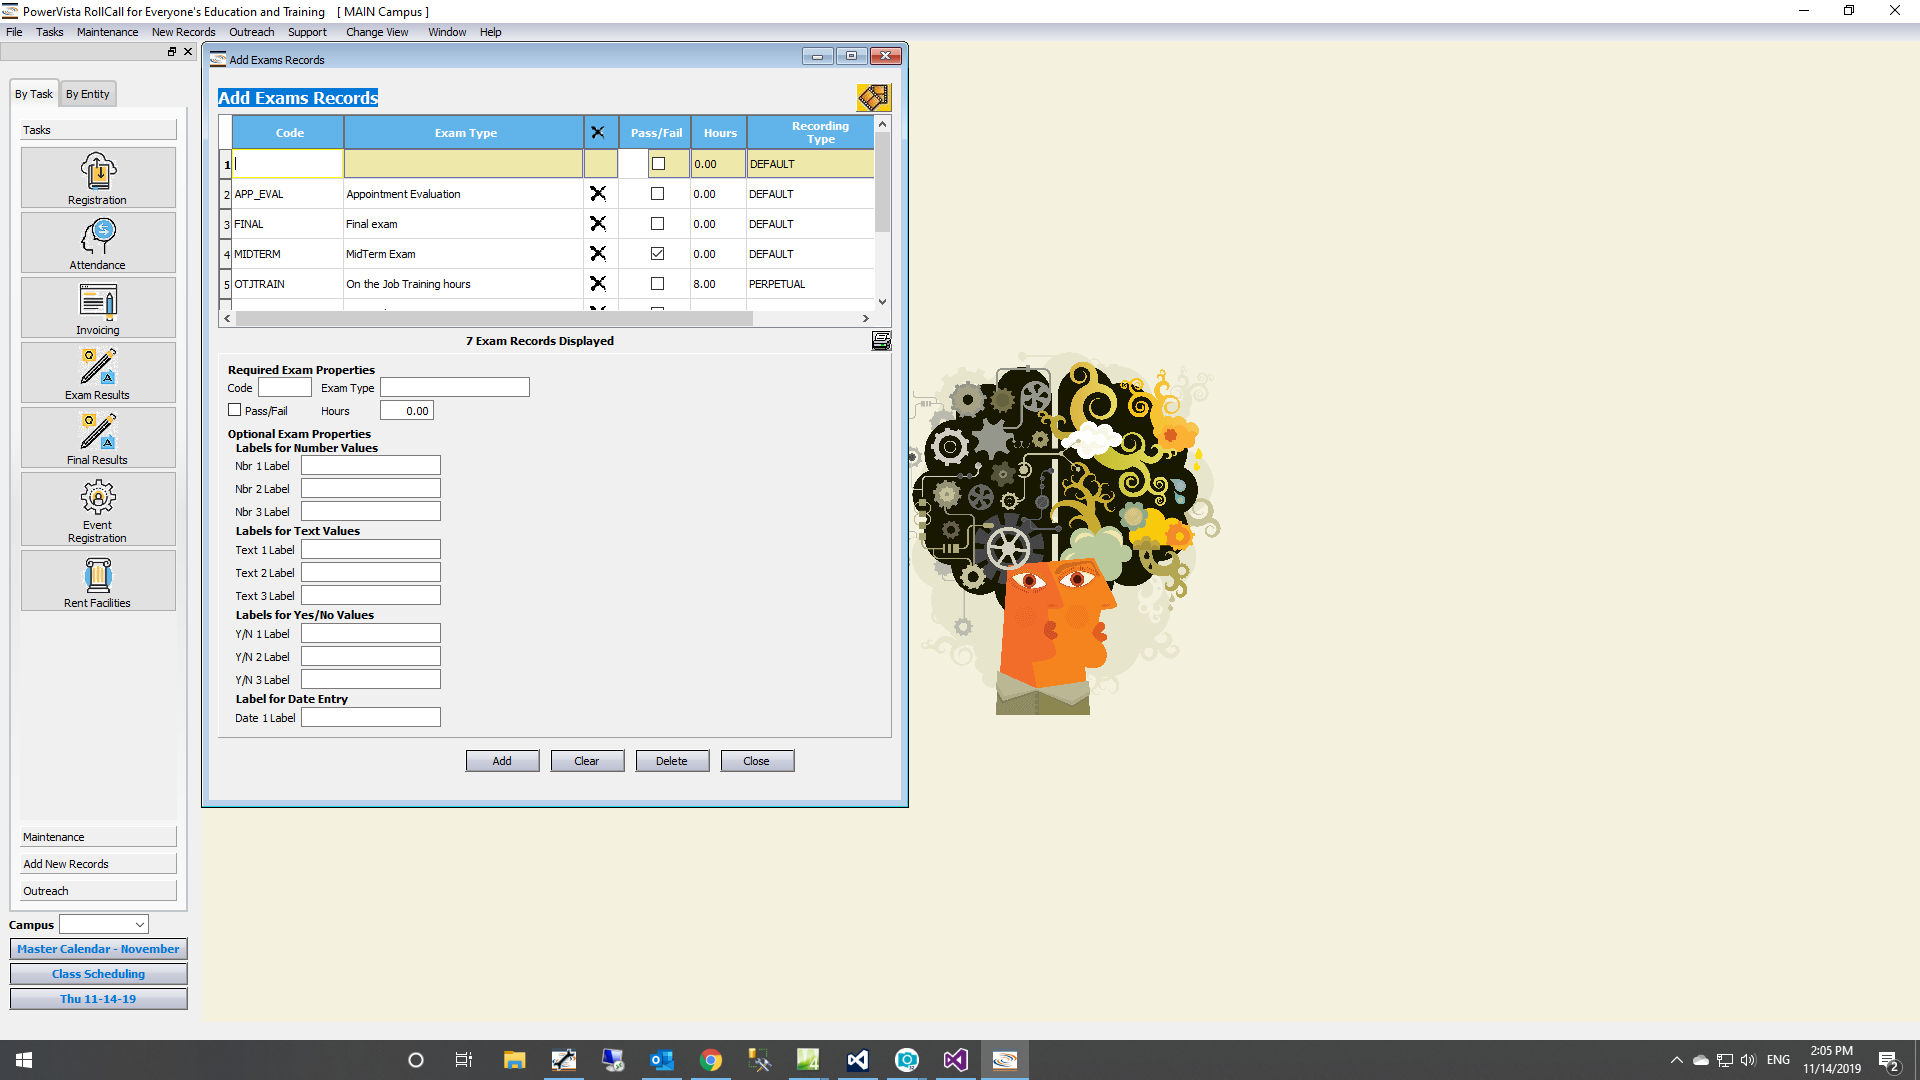1920x1080 pixels.
Task: Open the Campus dropdown
Action: (x=104, y=925)
